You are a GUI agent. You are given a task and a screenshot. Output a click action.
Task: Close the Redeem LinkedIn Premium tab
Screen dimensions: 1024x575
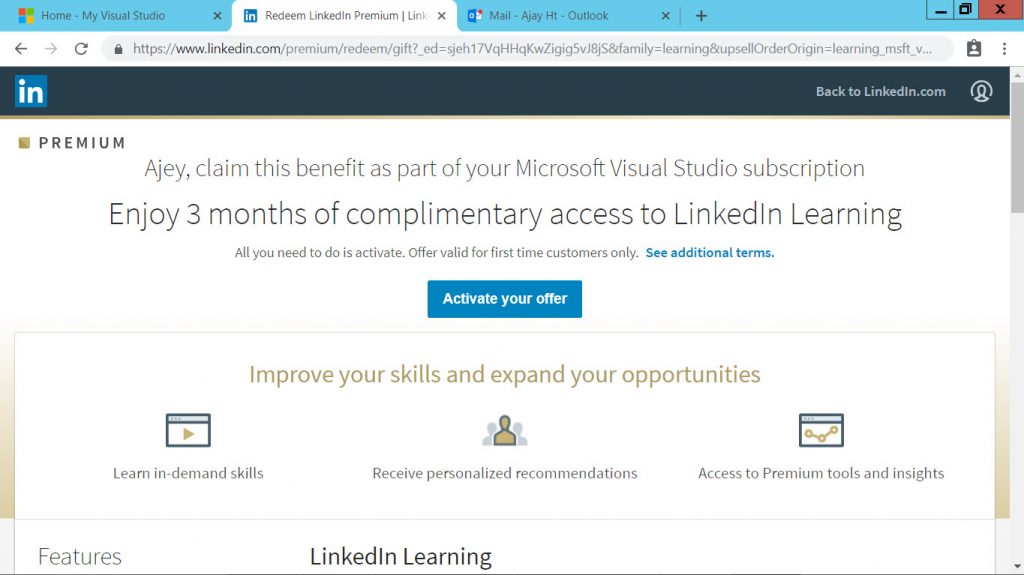[442, 16]
